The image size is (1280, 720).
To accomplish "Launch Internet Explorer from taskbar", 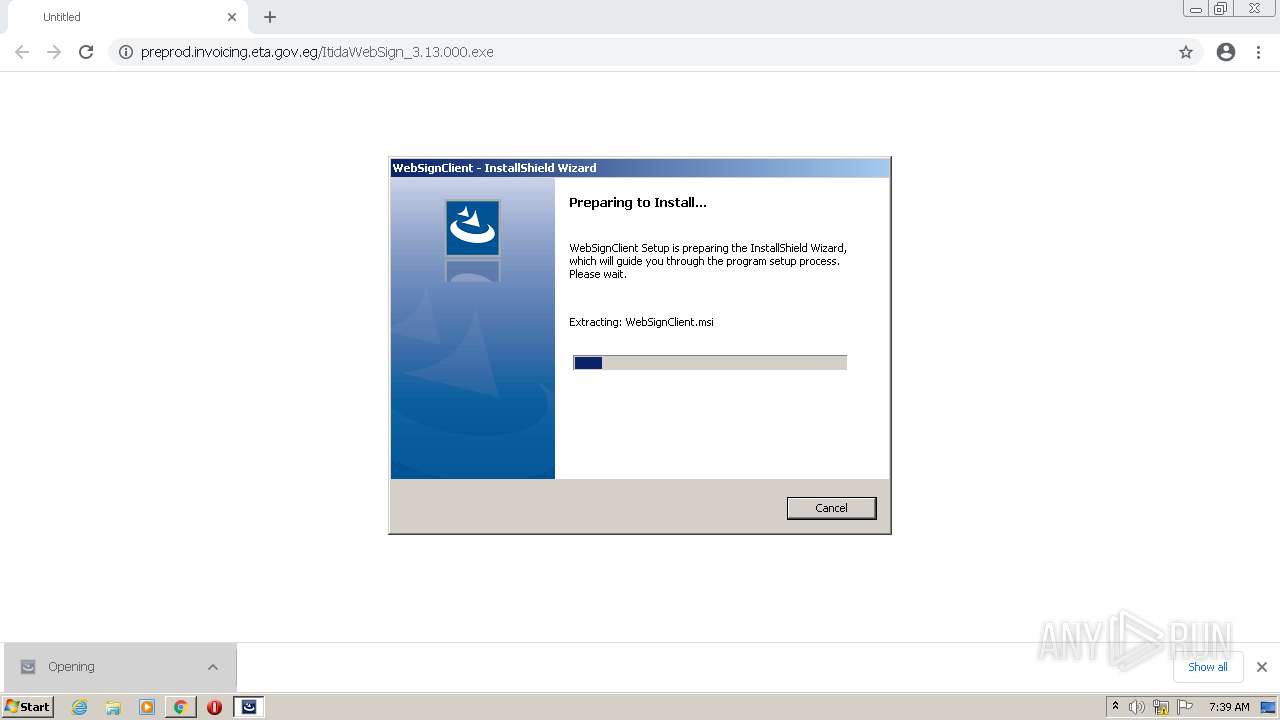I will [x=80, y=707].
